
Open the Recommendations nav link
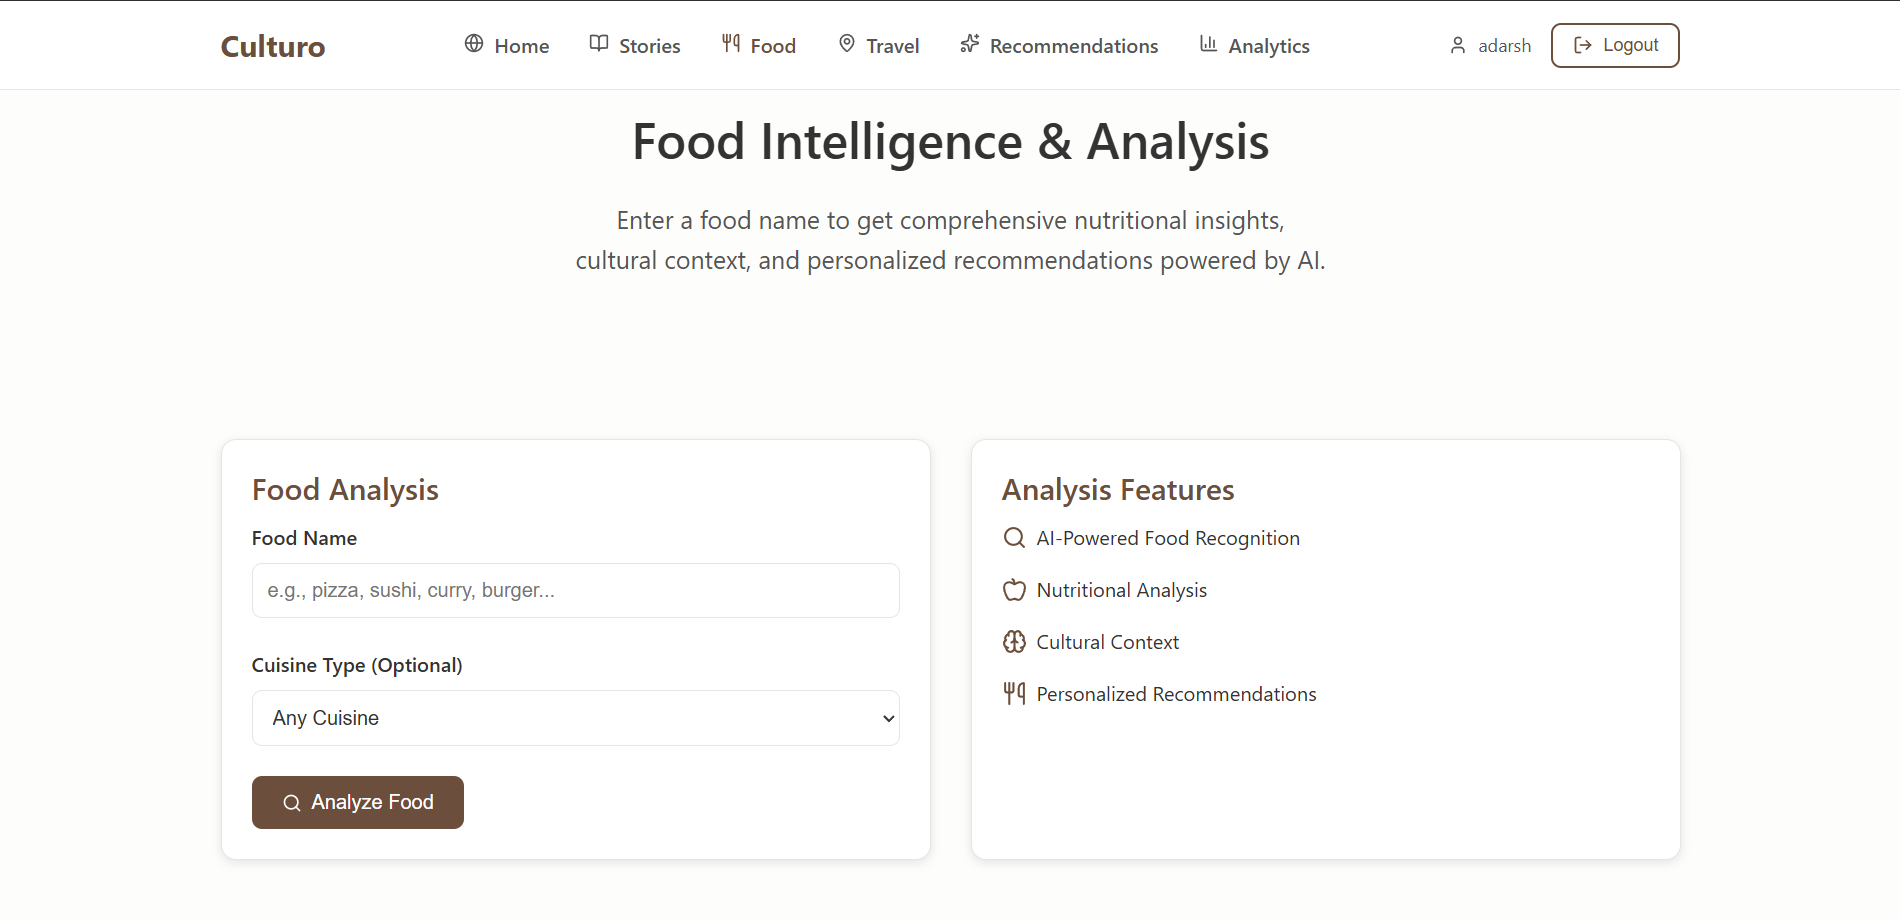(x=1059, y=45)
